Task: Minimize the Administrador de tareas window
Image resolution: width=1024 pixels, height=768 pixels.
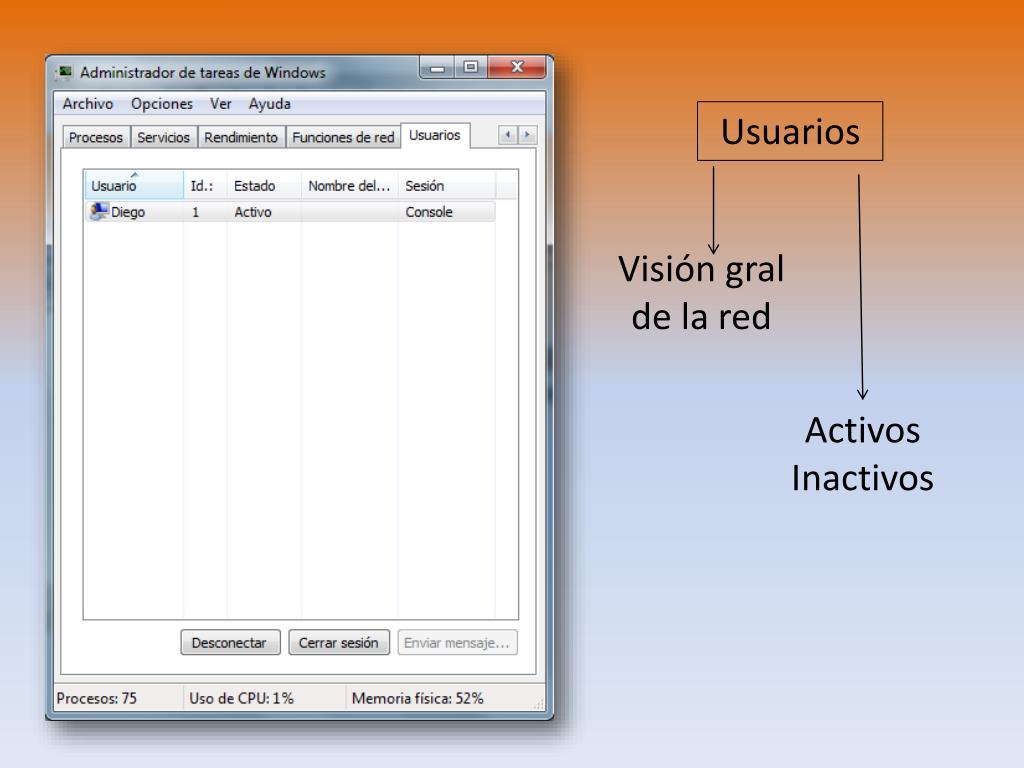Action: 438,67
